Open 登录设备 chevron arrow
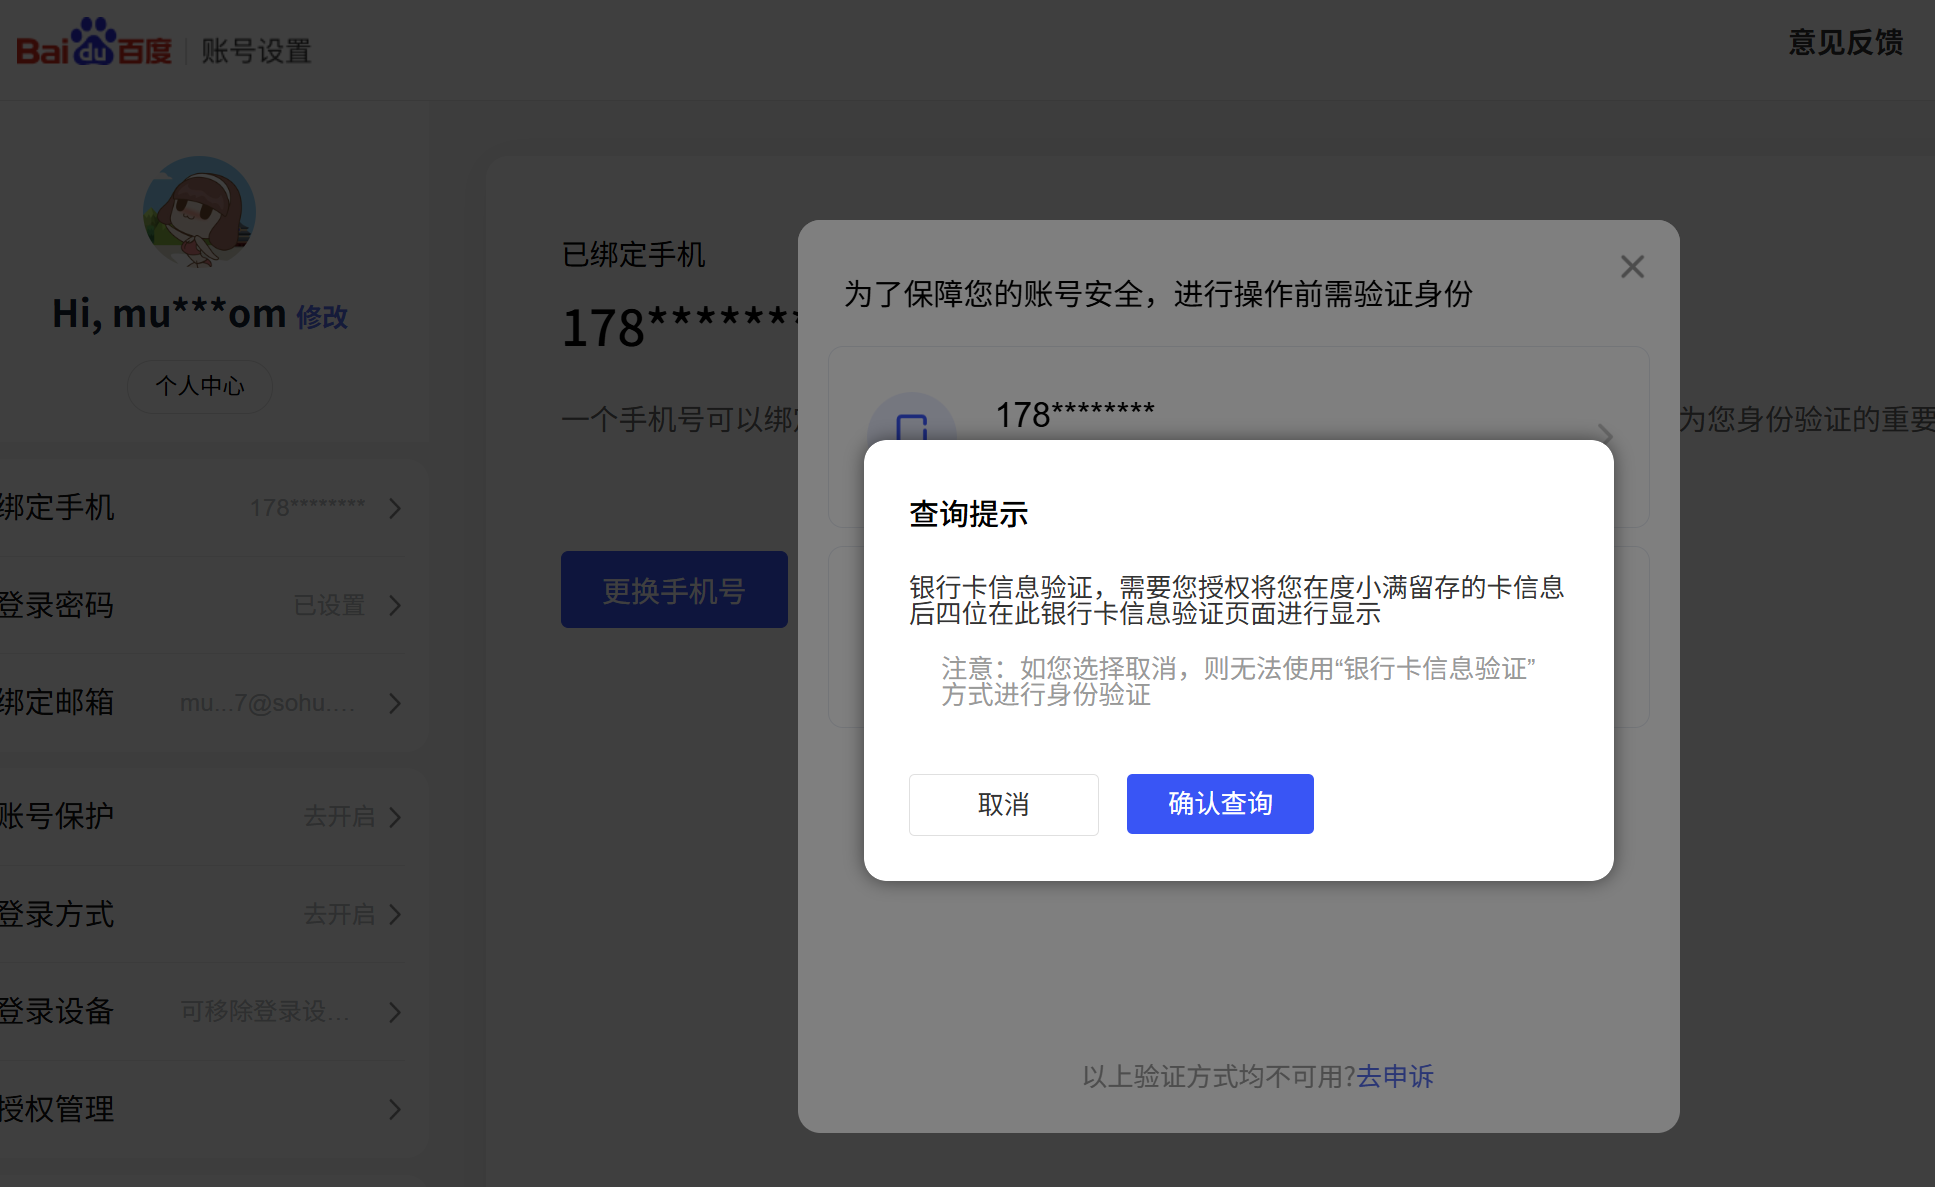 395,1012
